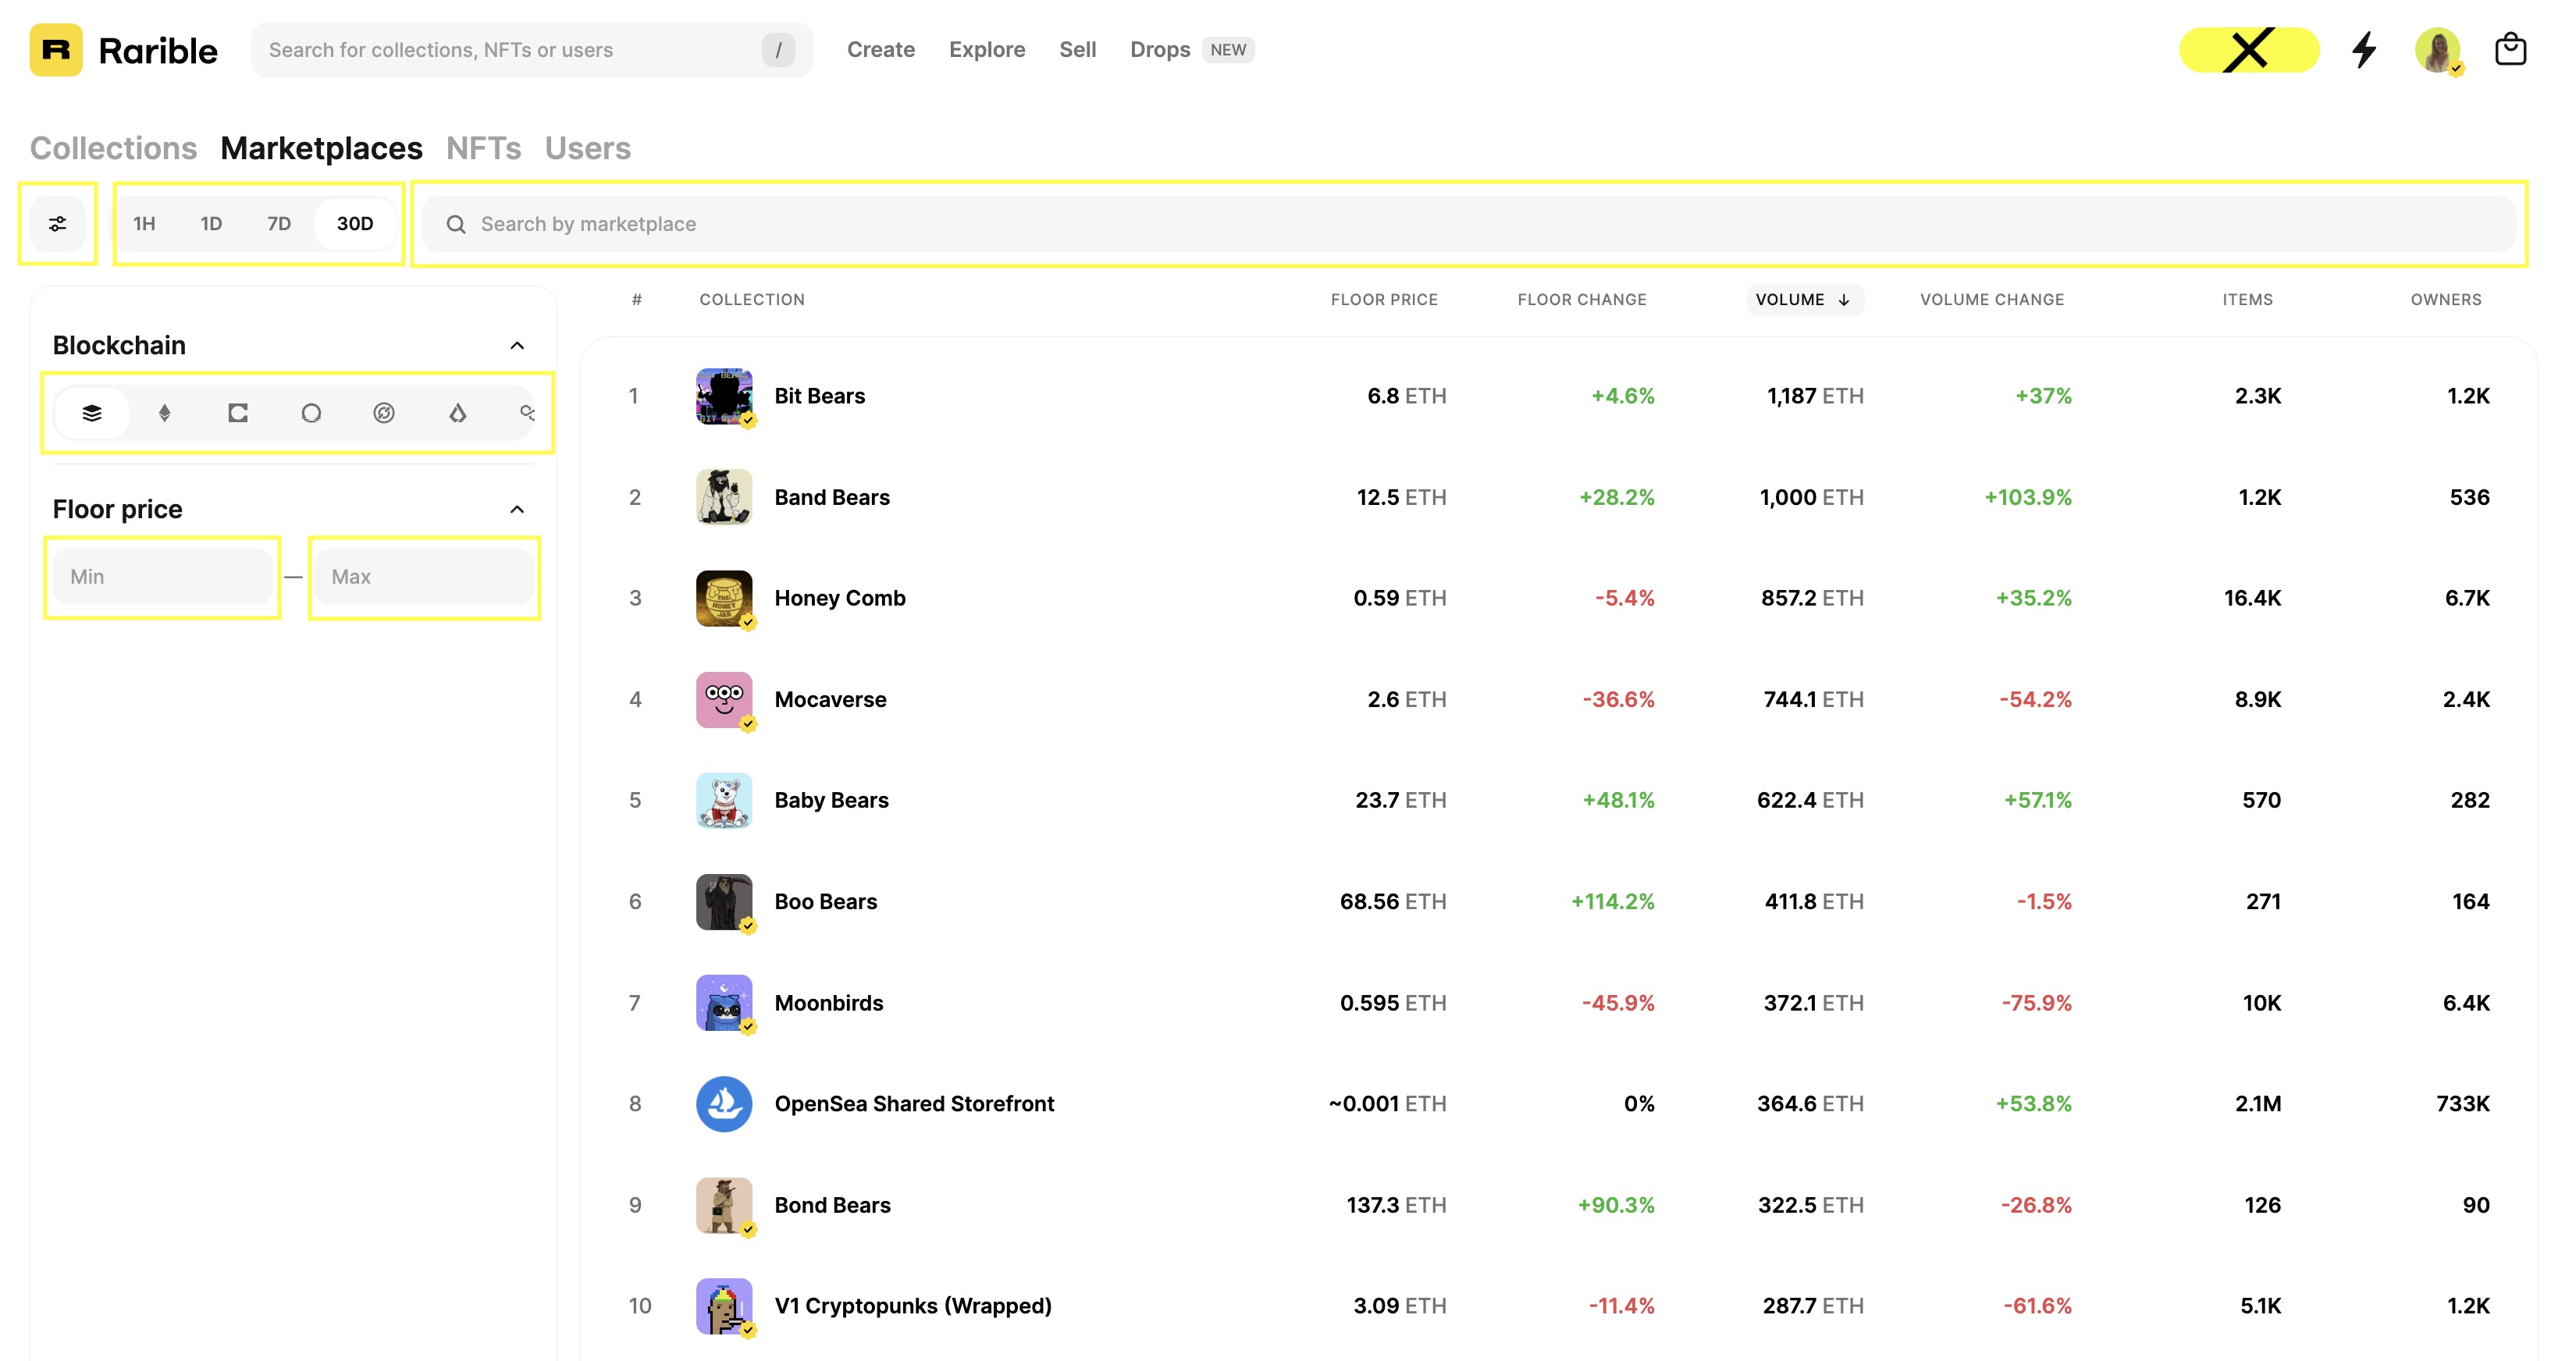2576x1361 pixels.
Task: Select the plain ring blockchain filter icon
Action: [311, 413]
